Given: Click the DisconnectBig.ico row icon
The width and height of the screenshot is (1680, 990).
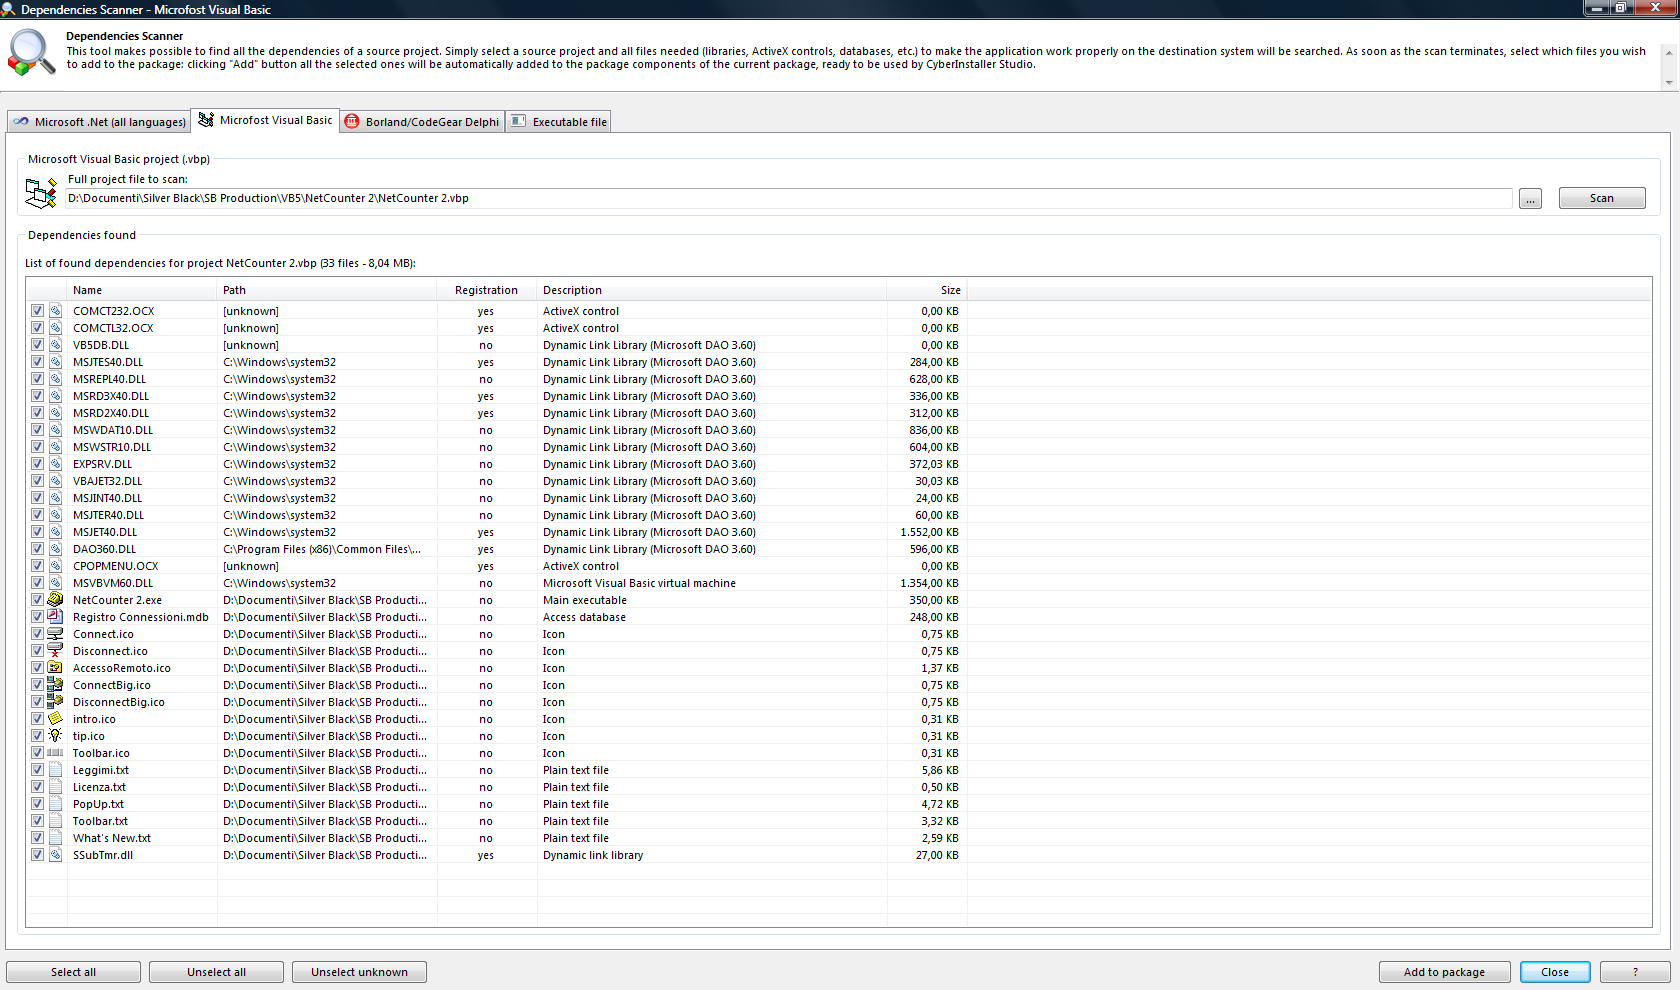Looking at the screenshot, I should point(55,702).
